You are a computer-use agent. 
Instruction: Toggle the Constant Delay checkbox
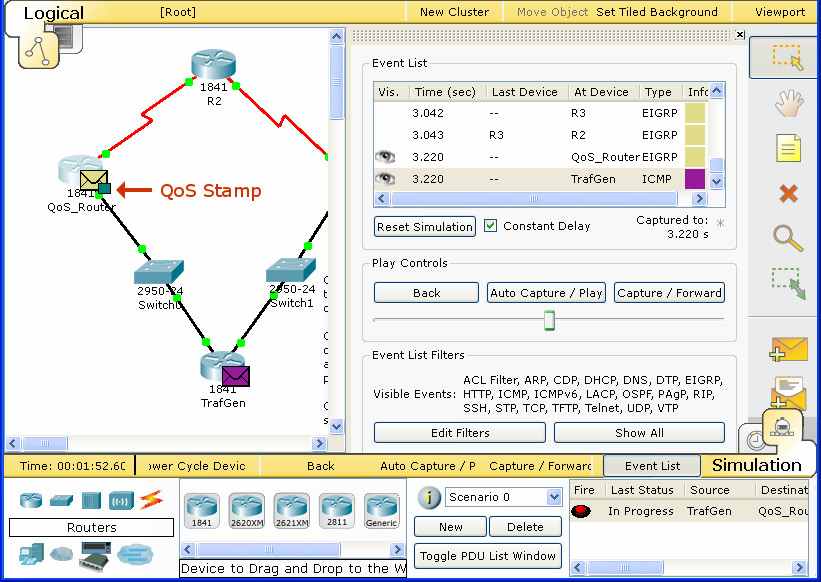click(490, 226)
